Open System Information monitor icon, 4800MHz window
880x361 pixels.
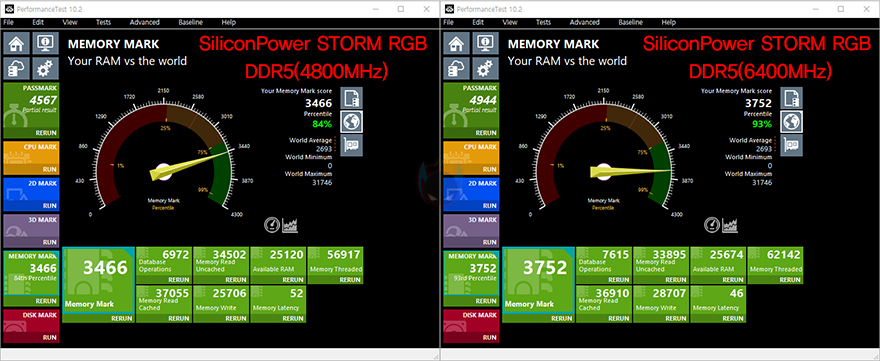[44, 43]
